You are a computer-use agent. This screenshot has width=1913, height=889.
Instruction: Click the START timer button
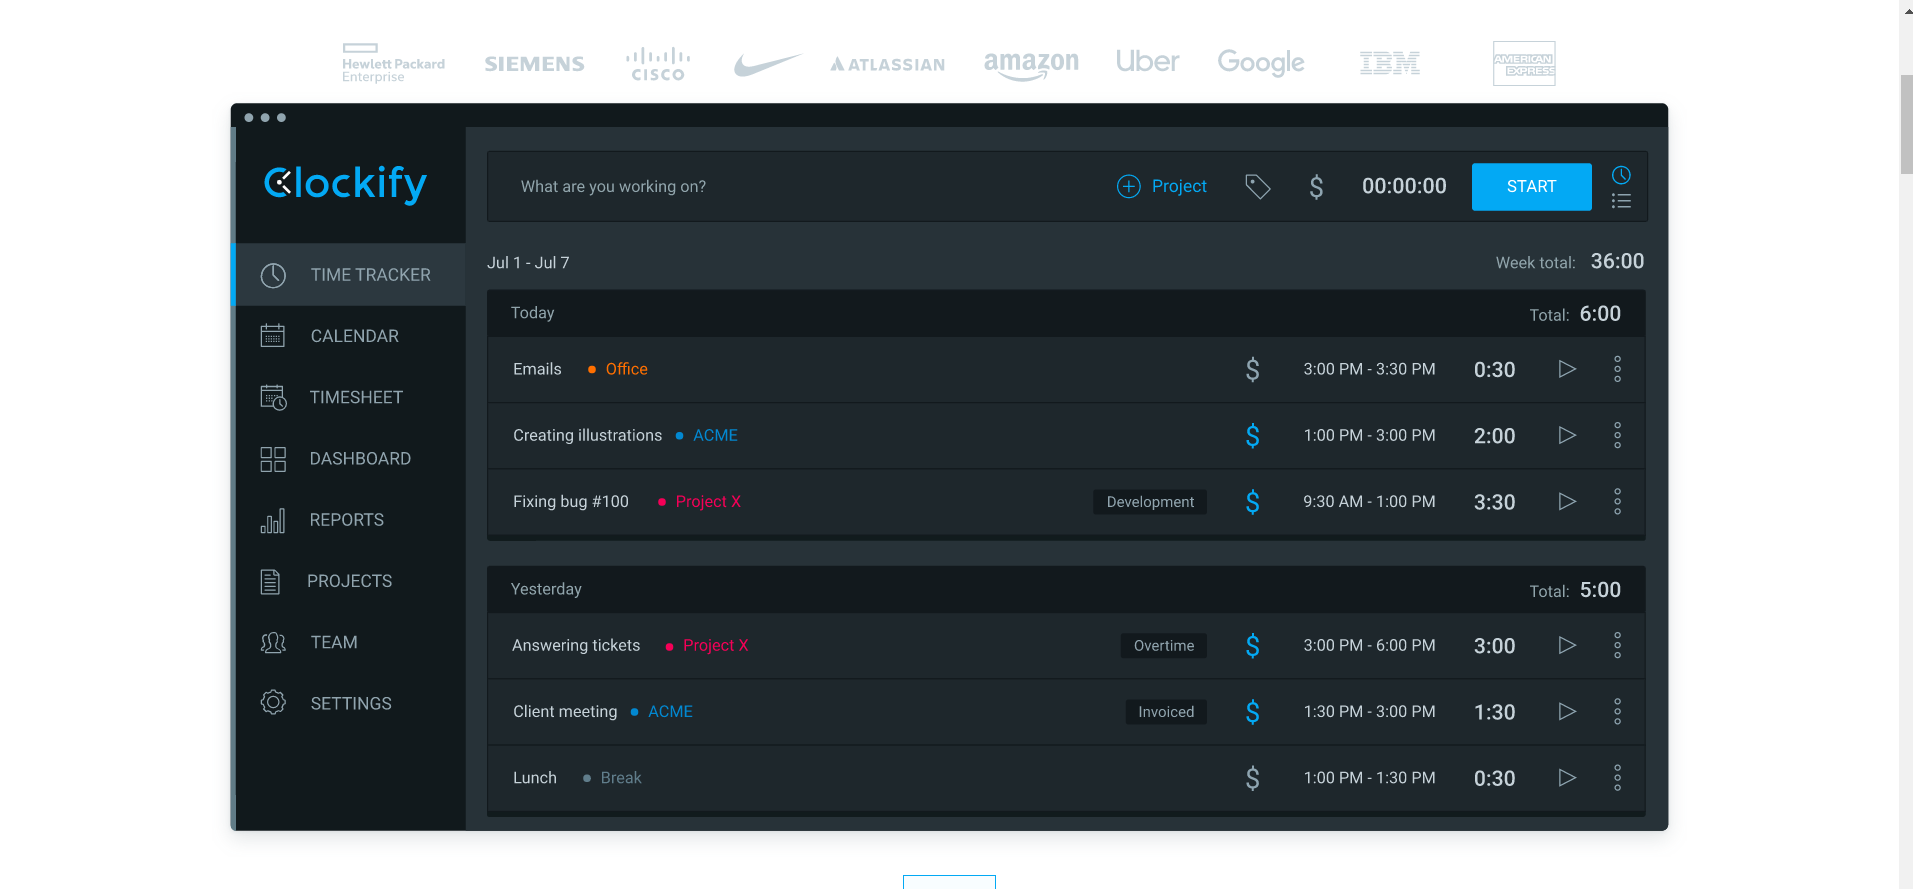(1531, 187)
